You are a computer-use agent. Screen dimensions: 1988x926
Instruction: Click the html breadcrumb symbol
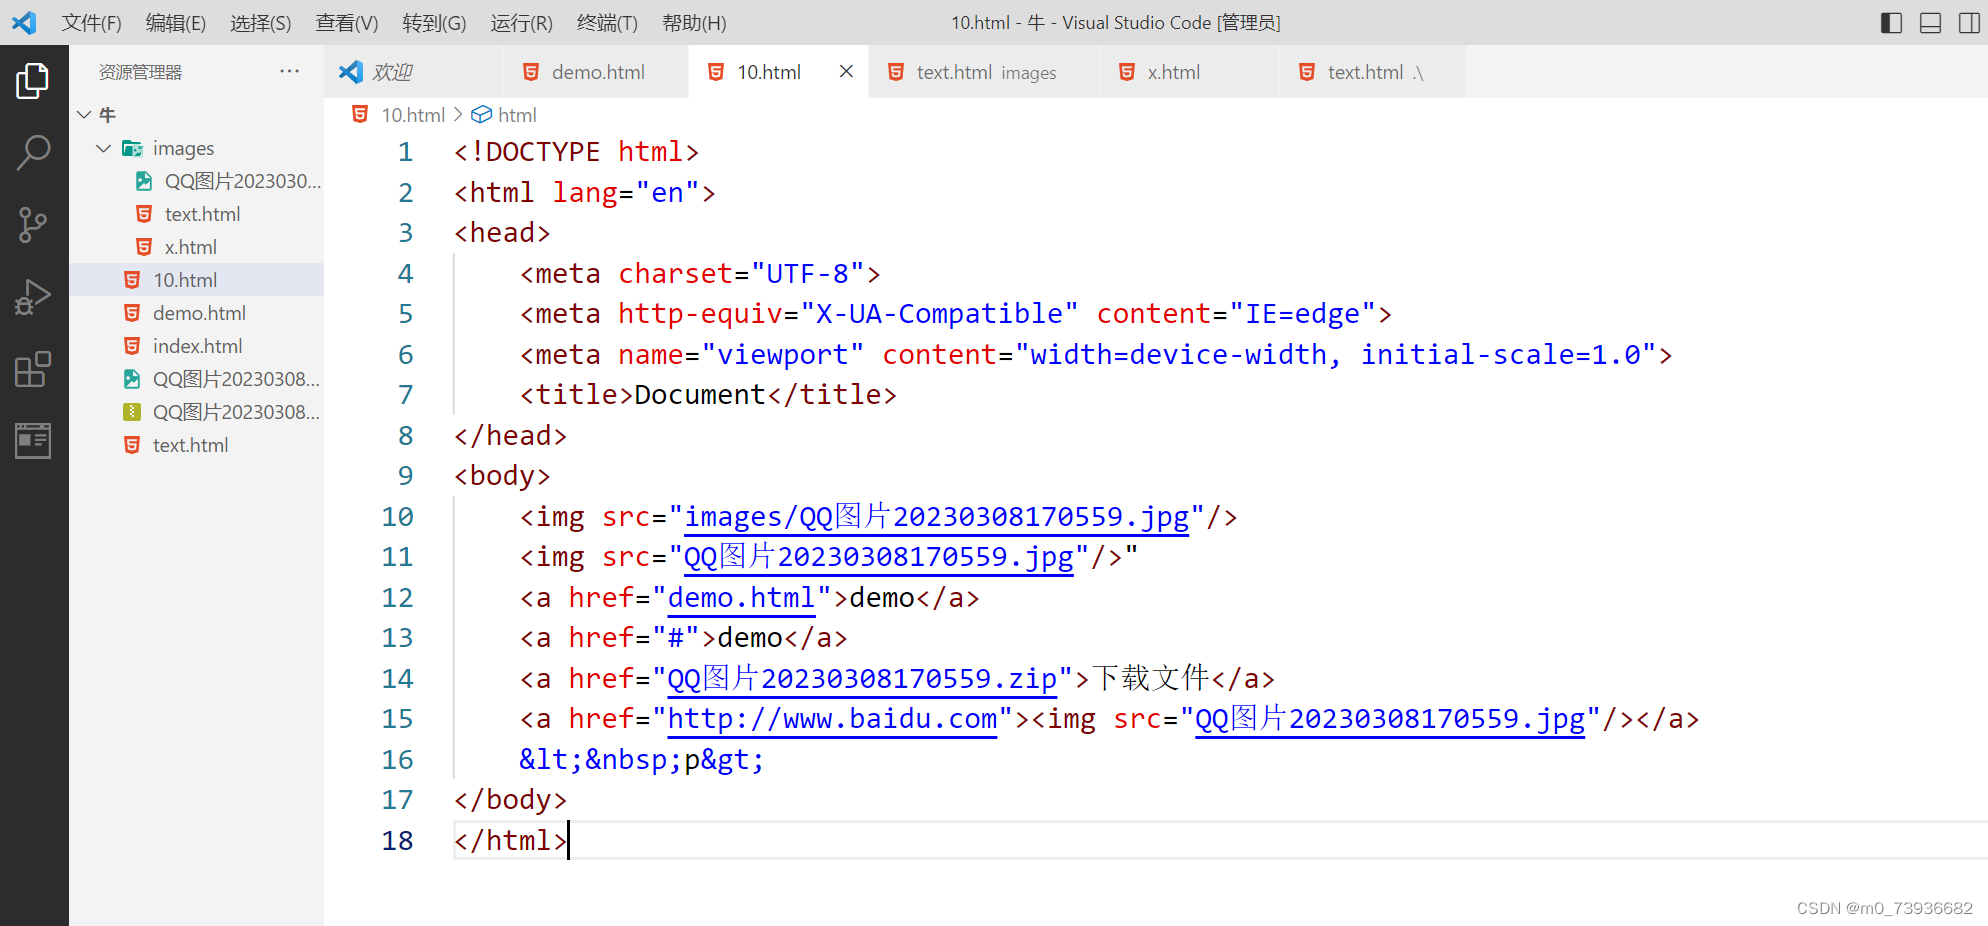coord(517,115)
